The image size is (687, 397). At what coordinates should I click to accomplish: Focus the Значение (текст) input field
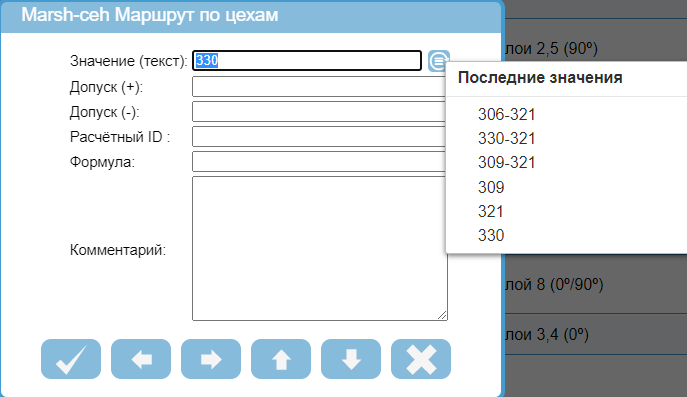[307, 60]
